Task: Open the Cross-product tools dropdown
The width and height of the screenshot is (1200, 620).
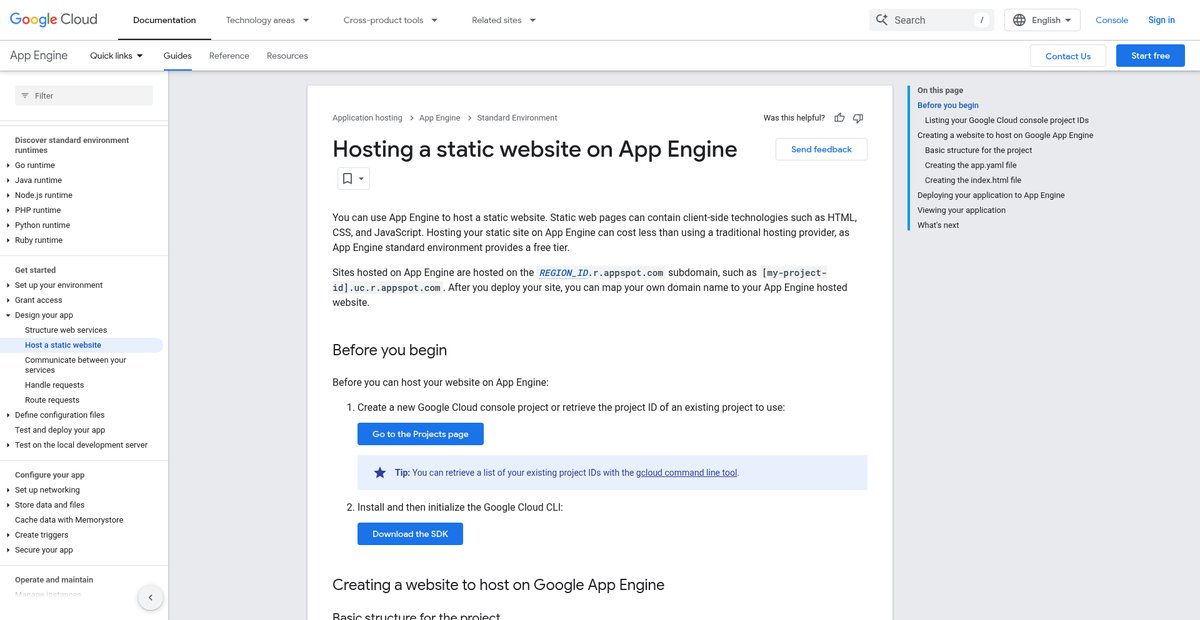Action: pos(390,20)
